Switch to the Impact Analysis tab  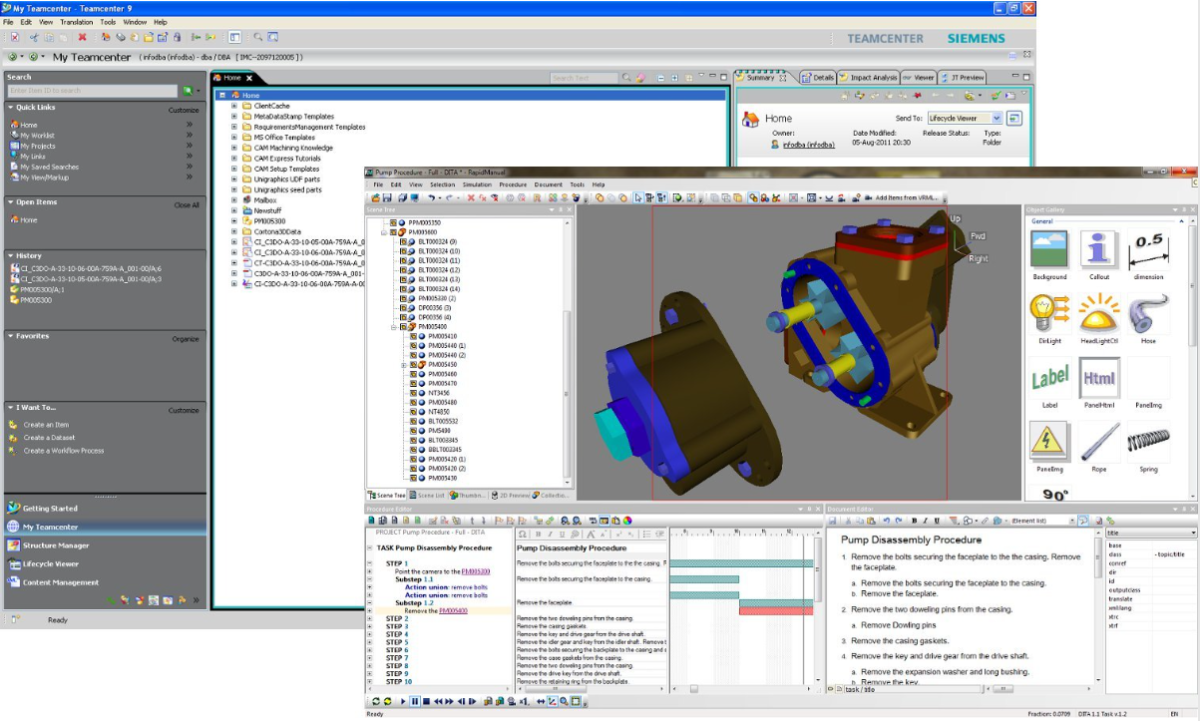[x=868, y=77]
